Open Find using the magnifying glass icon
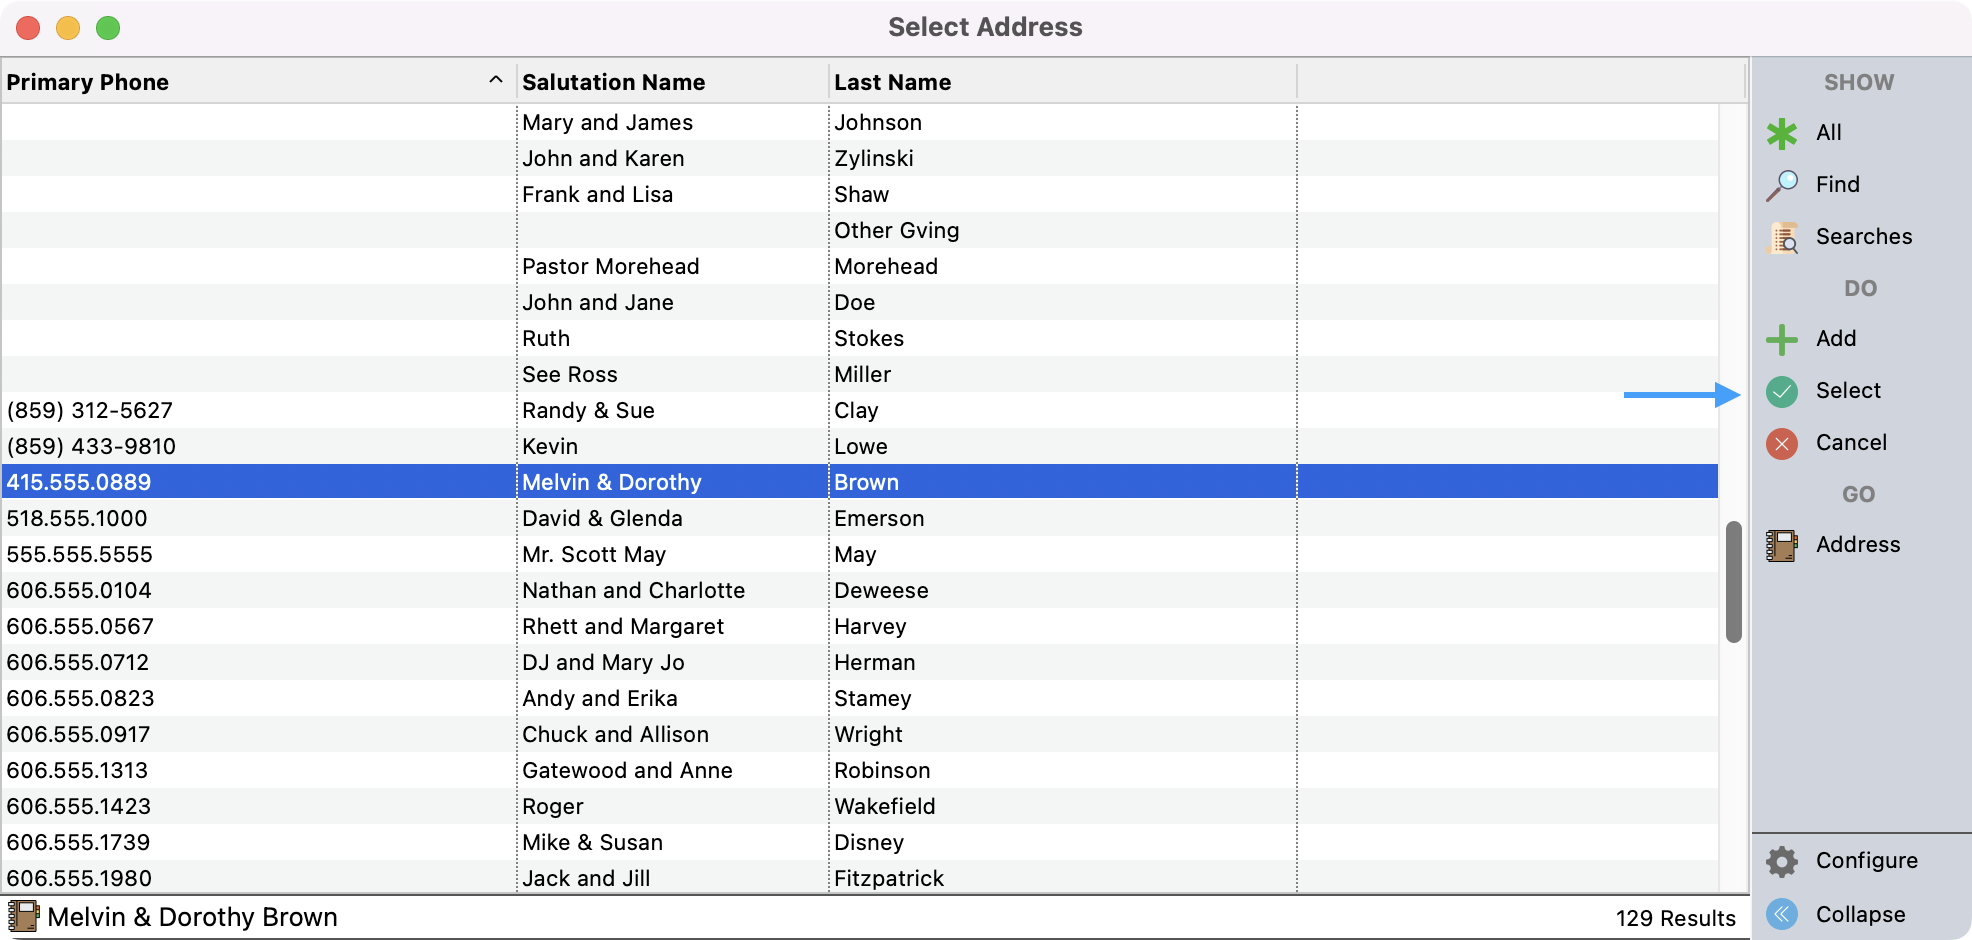 pos(1782,185)
